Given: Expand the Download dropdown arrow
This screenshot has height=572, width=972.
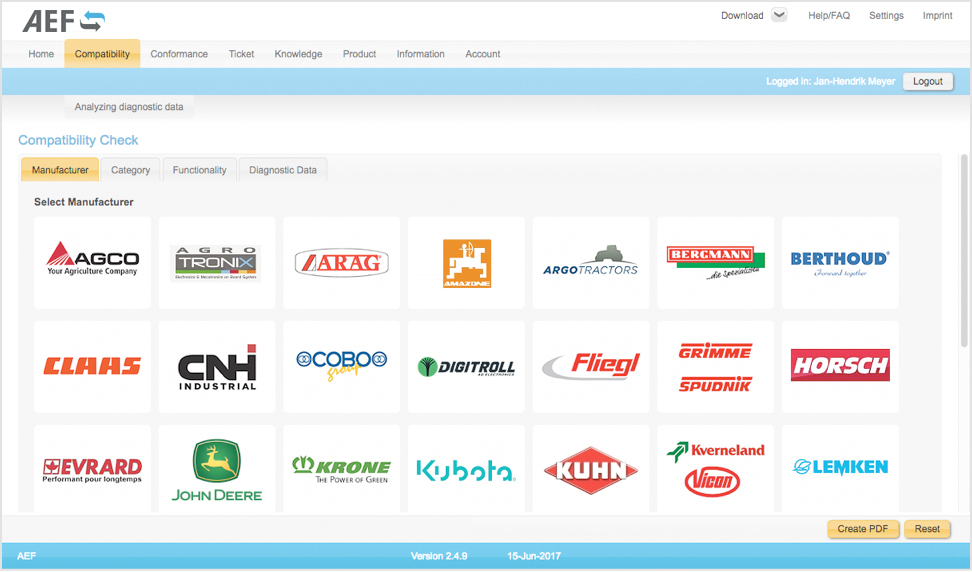Looking at the screenshot, I should point(779,15).
